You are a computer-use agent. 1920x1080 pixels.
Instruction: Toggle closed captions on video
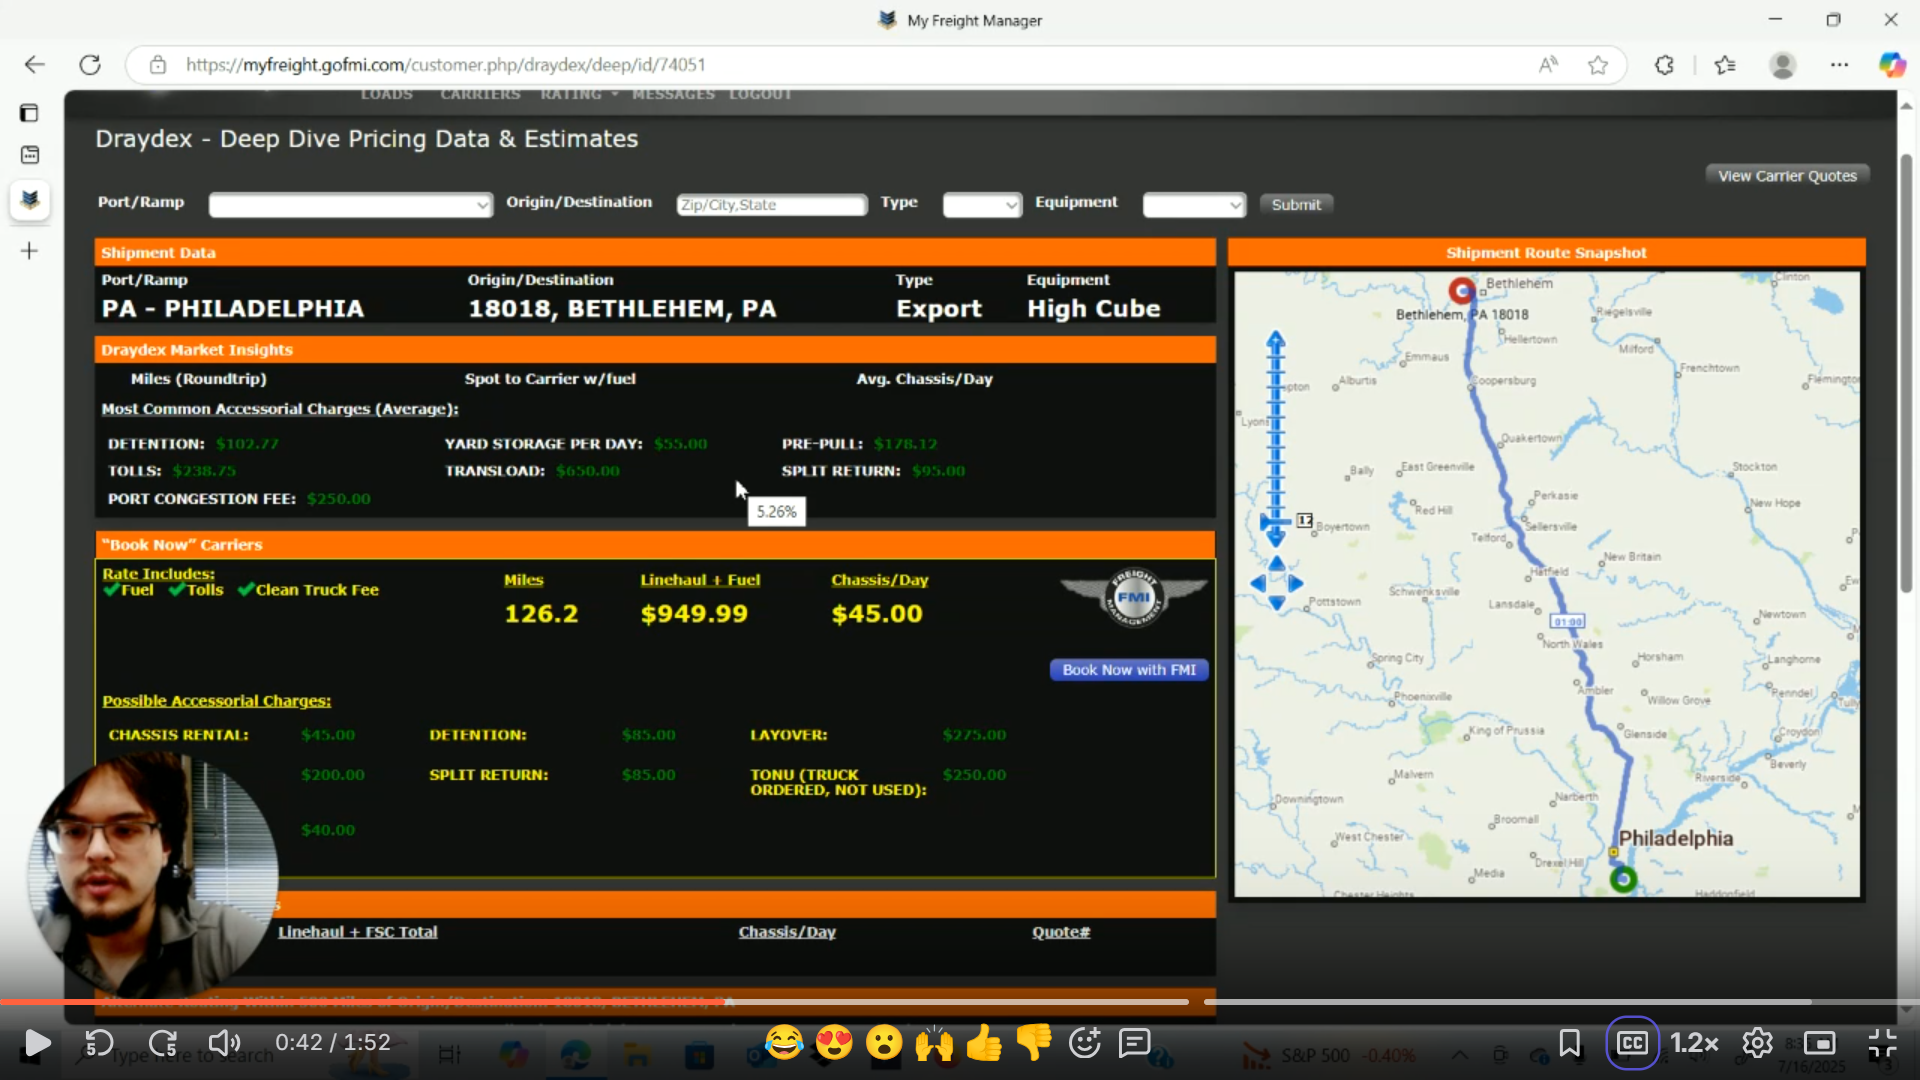(x=1632, y=1043)
